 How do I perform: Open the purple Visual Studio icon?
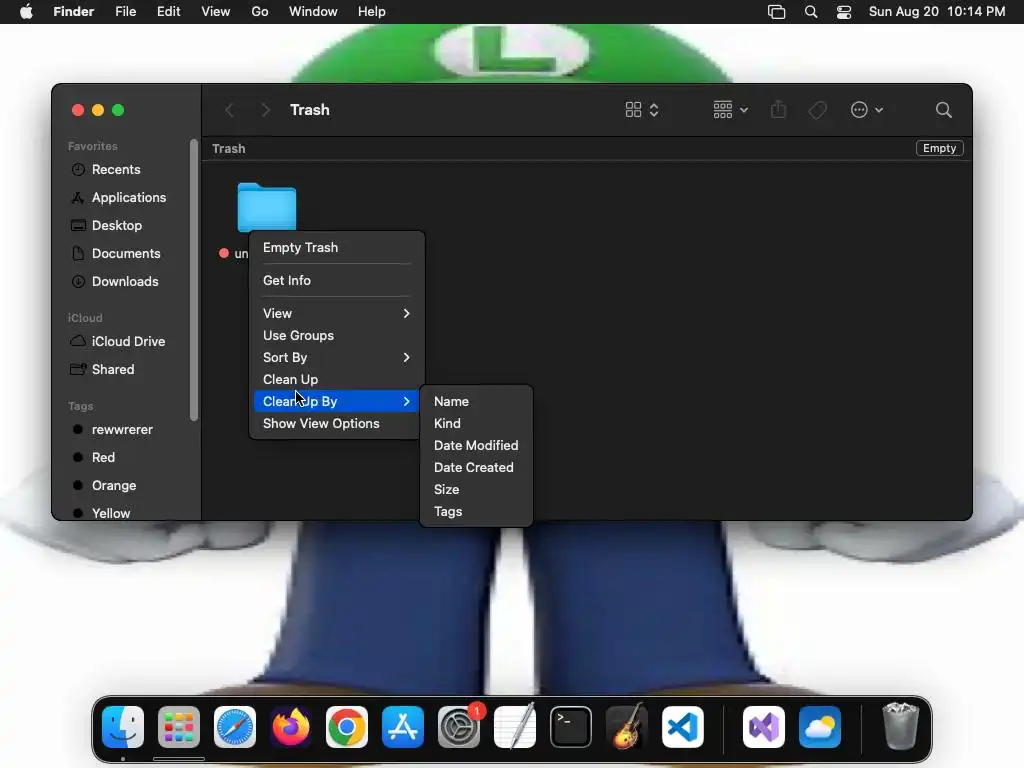point(763,727)
